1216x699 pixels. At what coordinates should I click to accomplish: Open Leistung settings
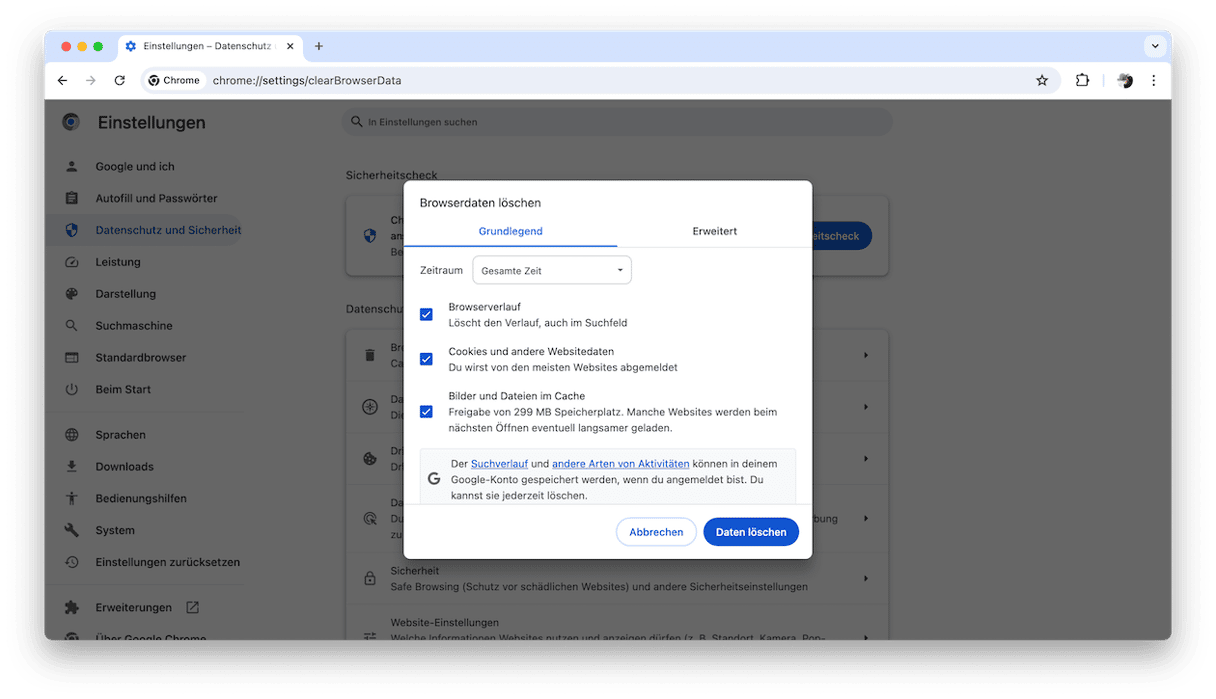point(118,262)
